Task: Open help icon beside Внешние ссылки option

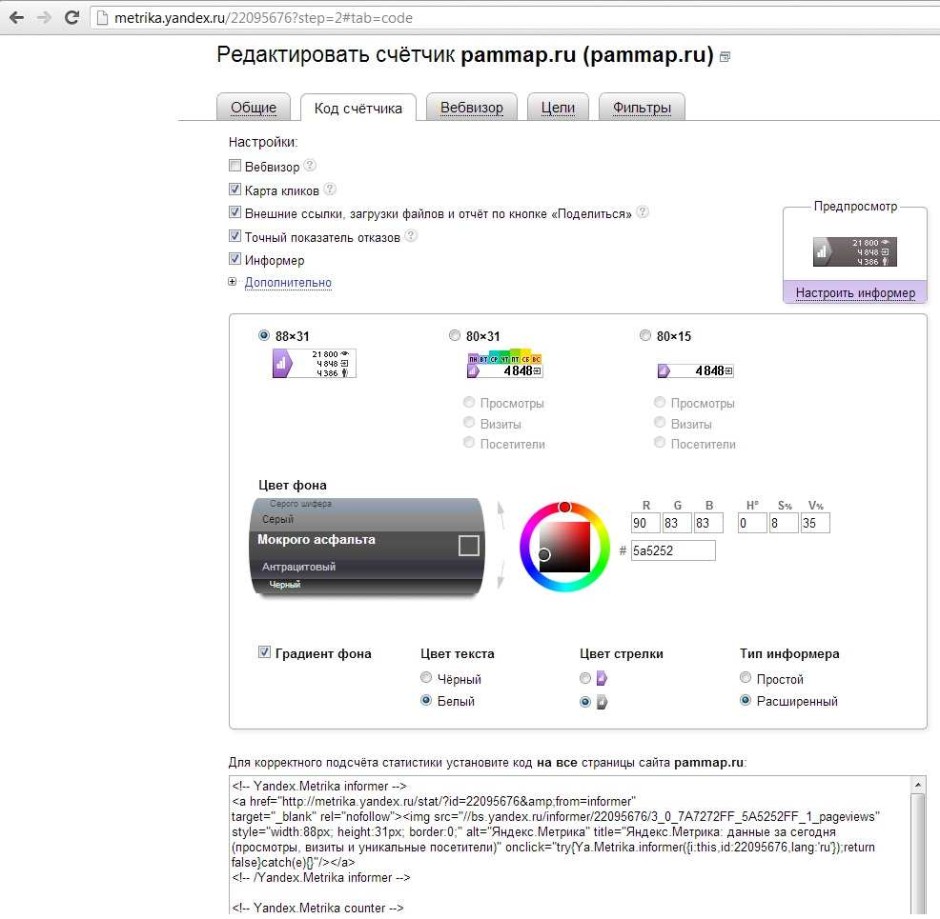Action: [642, 212]
